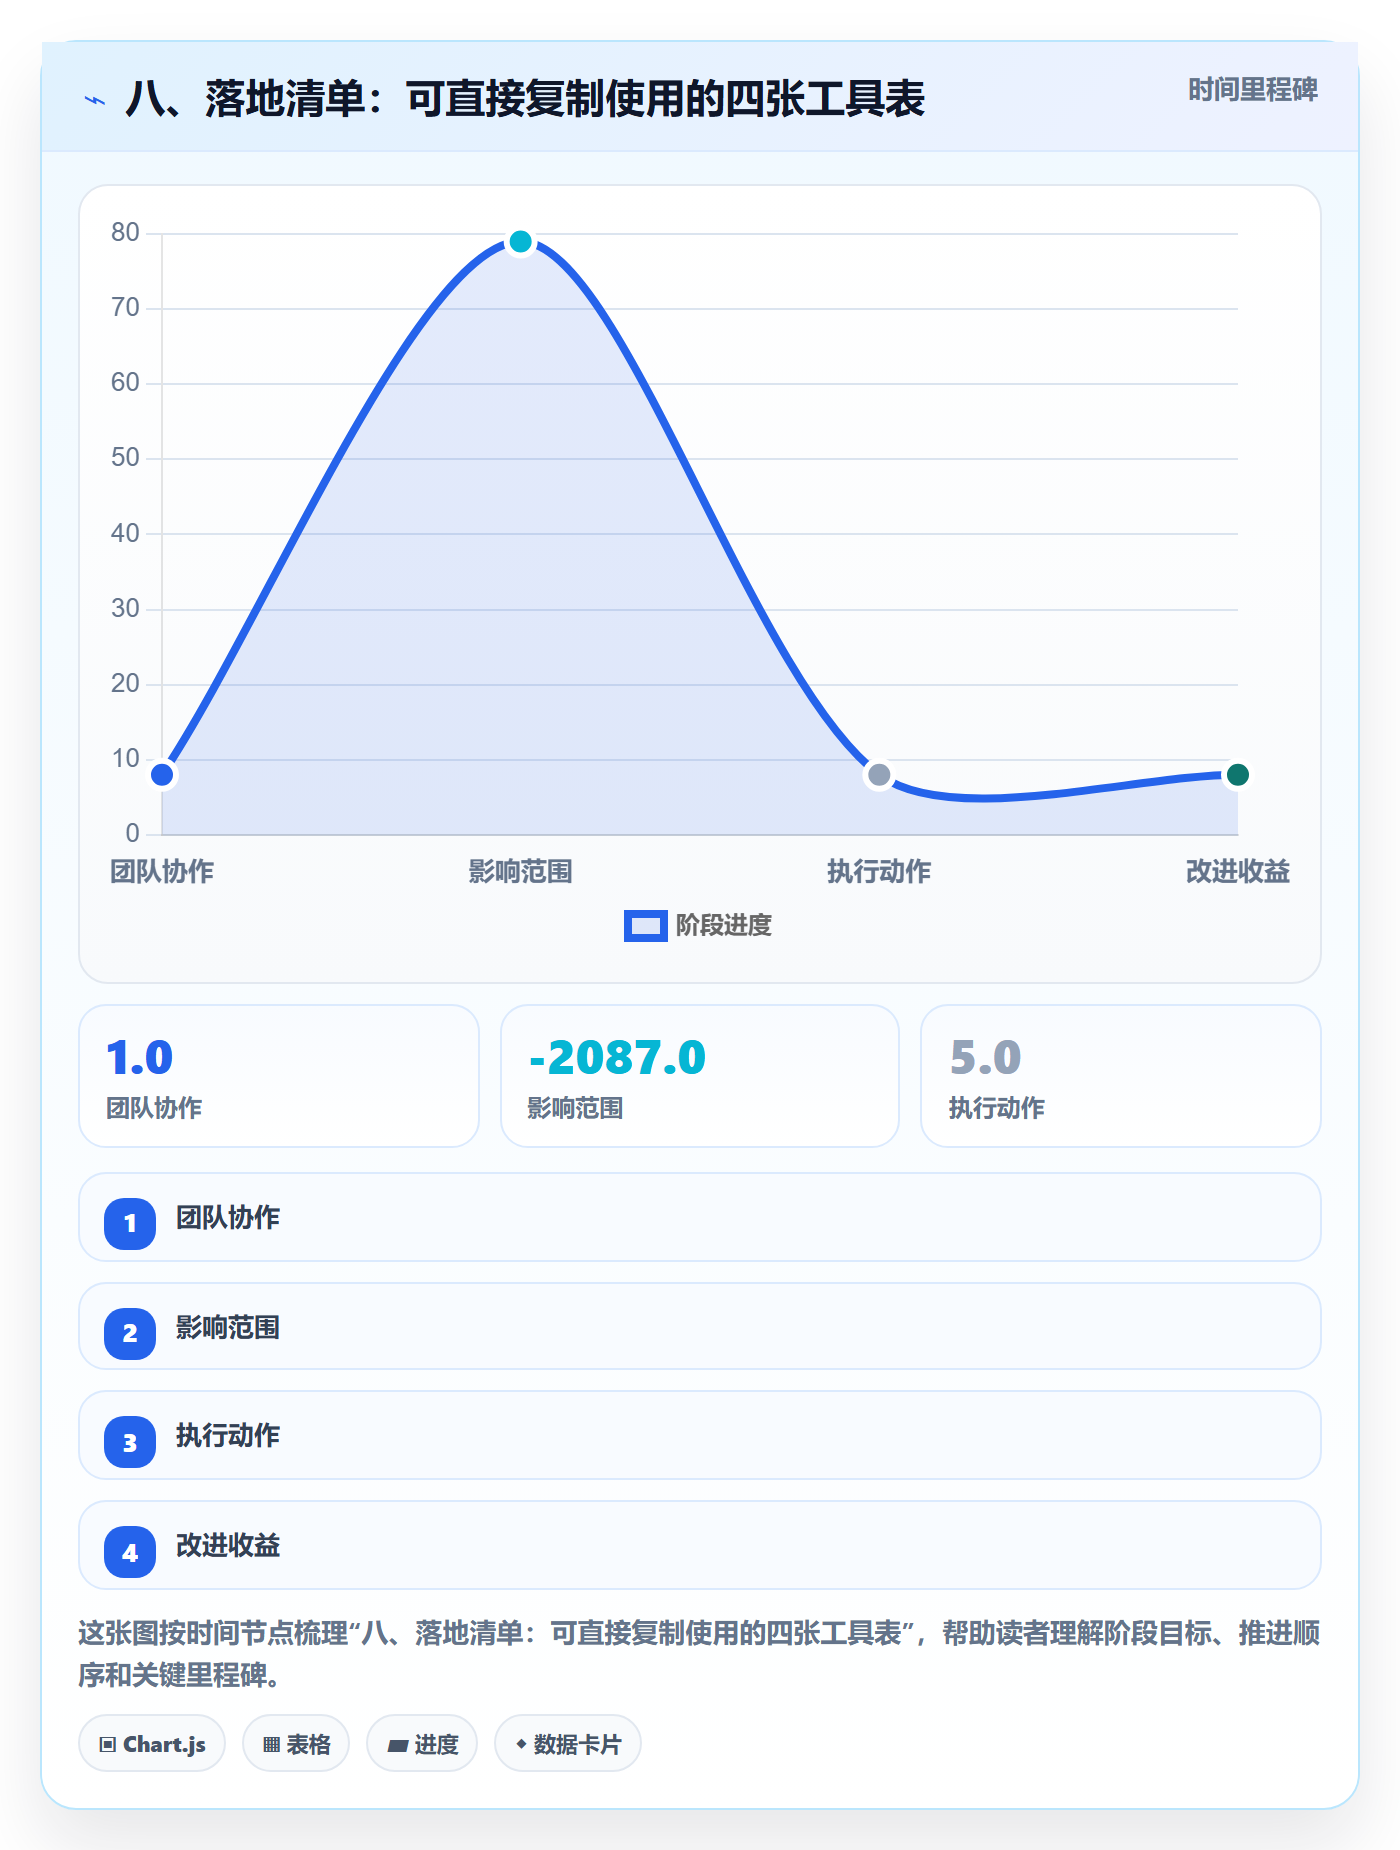Click the 团队协作 x-axis label
1400x1850 pixels.
pyautogui.click(x=162, y=872)
